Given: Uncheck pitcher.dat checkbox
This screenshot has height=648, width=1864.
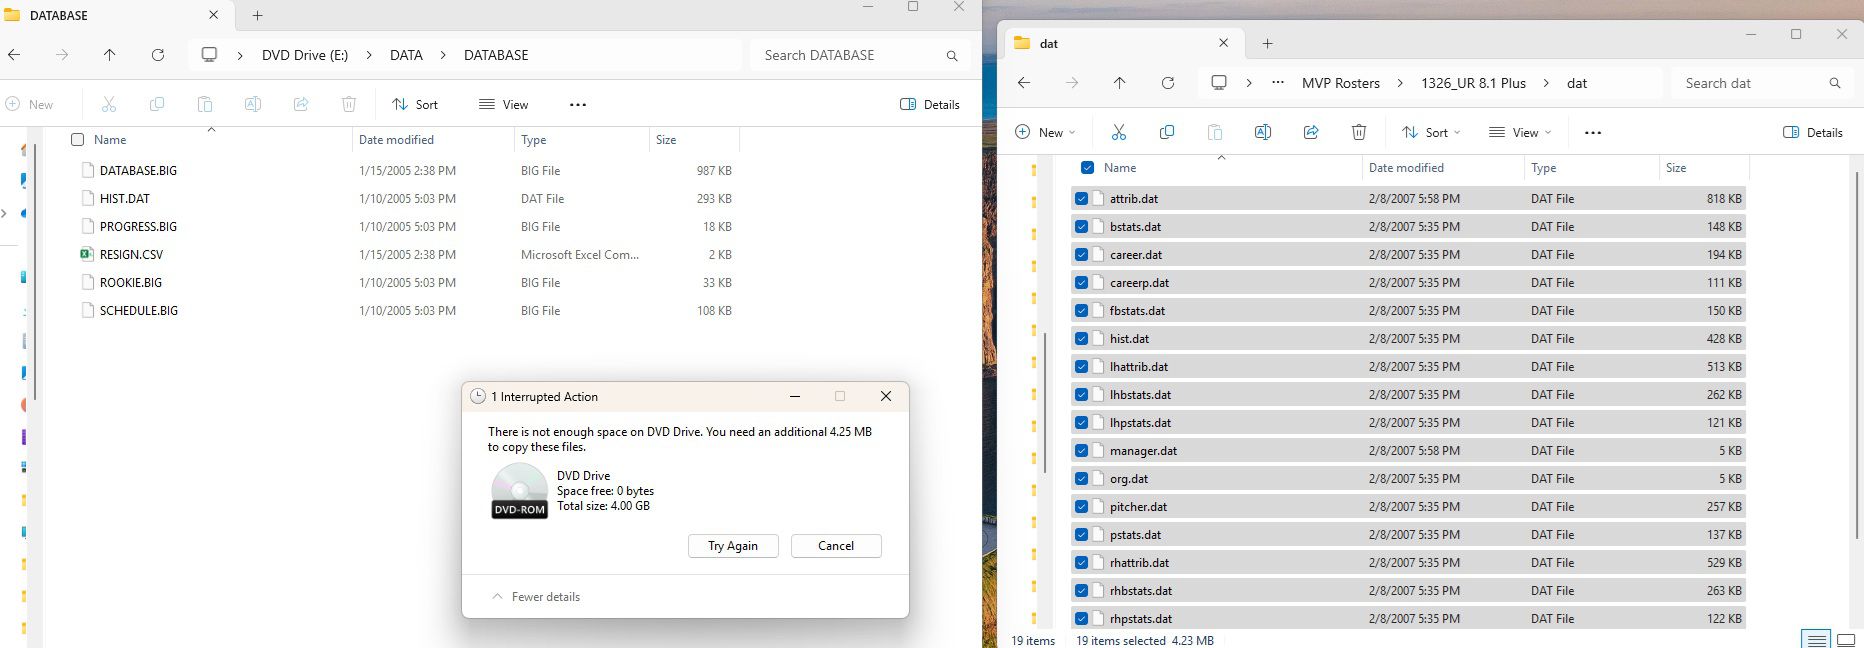Looking at the screenshot, I should [x=1081, y=507].
